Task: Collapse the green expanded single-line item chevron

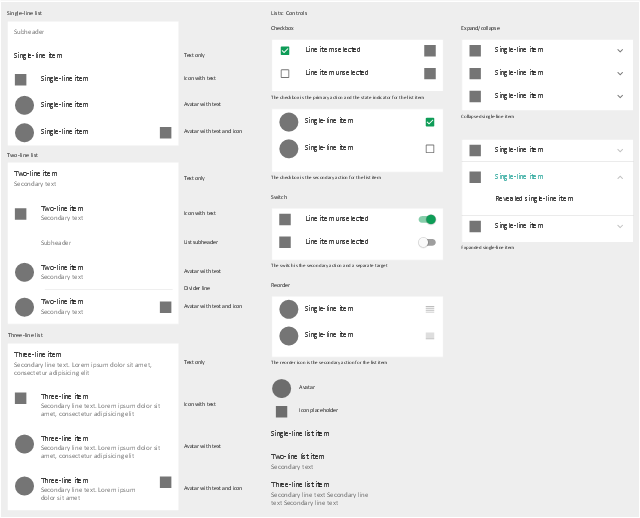Action: point(620,177)
